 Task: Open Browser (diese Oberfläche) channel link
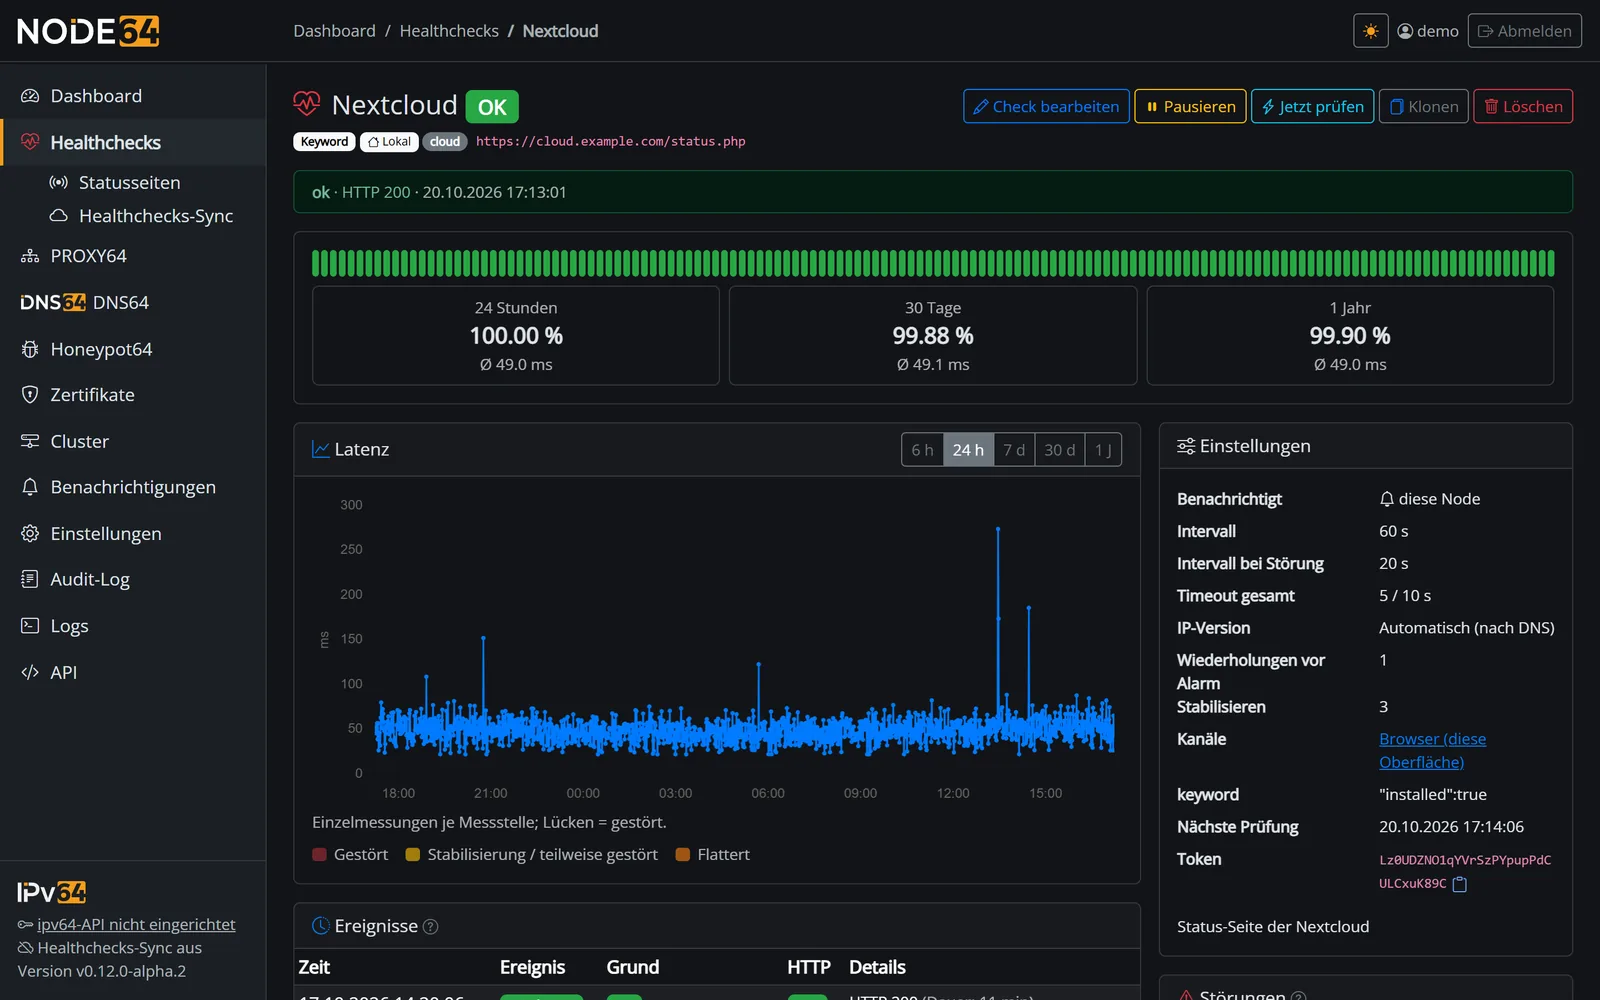pyautogui.click(x=1432, y=750)
